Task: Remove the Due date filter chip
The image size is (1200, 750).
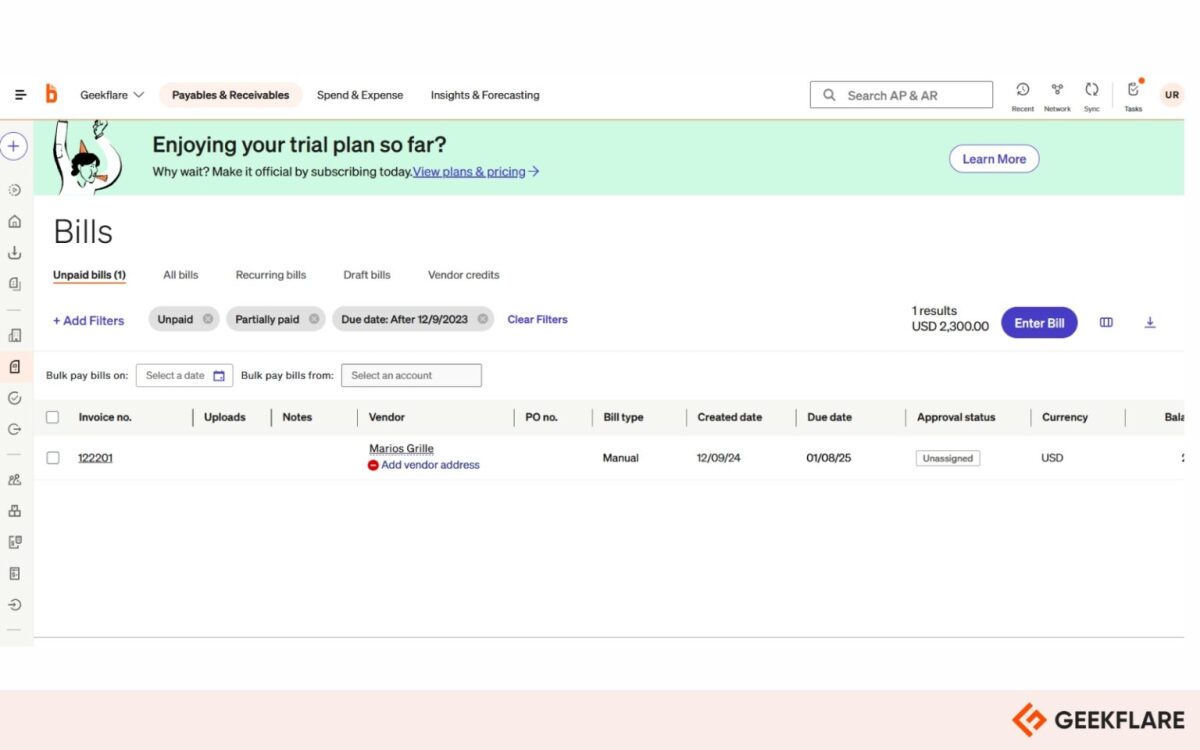Action: coord(483,319)
